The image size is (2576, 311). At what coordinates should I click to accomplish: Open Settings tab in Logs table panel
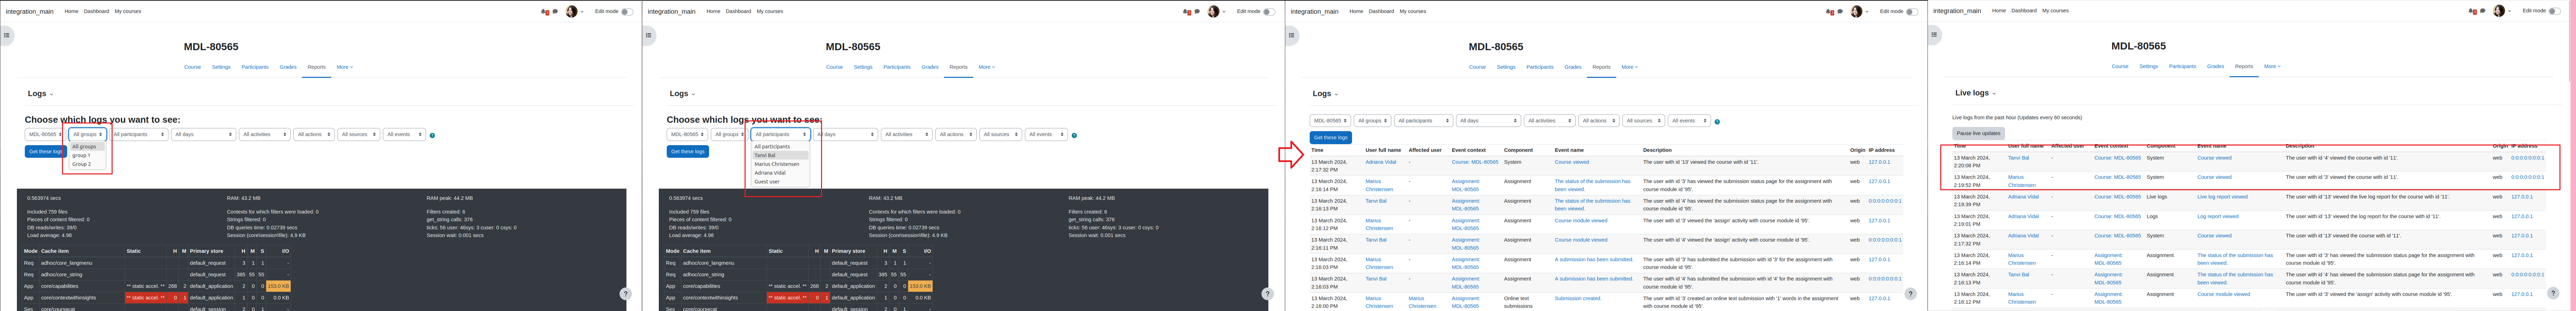[x=1506, y=67]
